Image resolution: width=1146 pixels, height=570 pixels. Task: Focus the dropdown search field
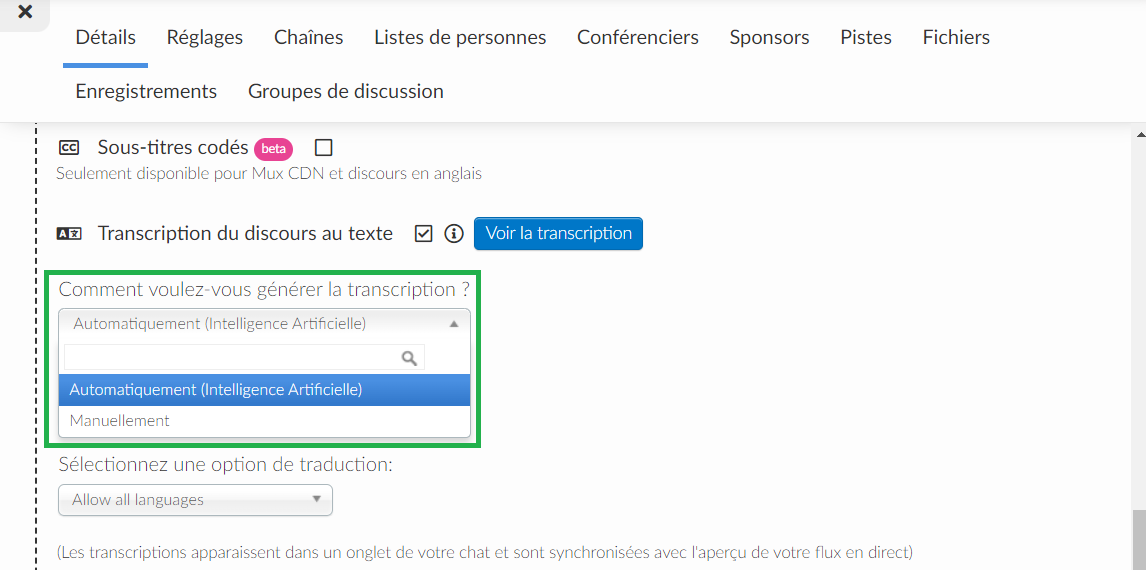point(244,357)
